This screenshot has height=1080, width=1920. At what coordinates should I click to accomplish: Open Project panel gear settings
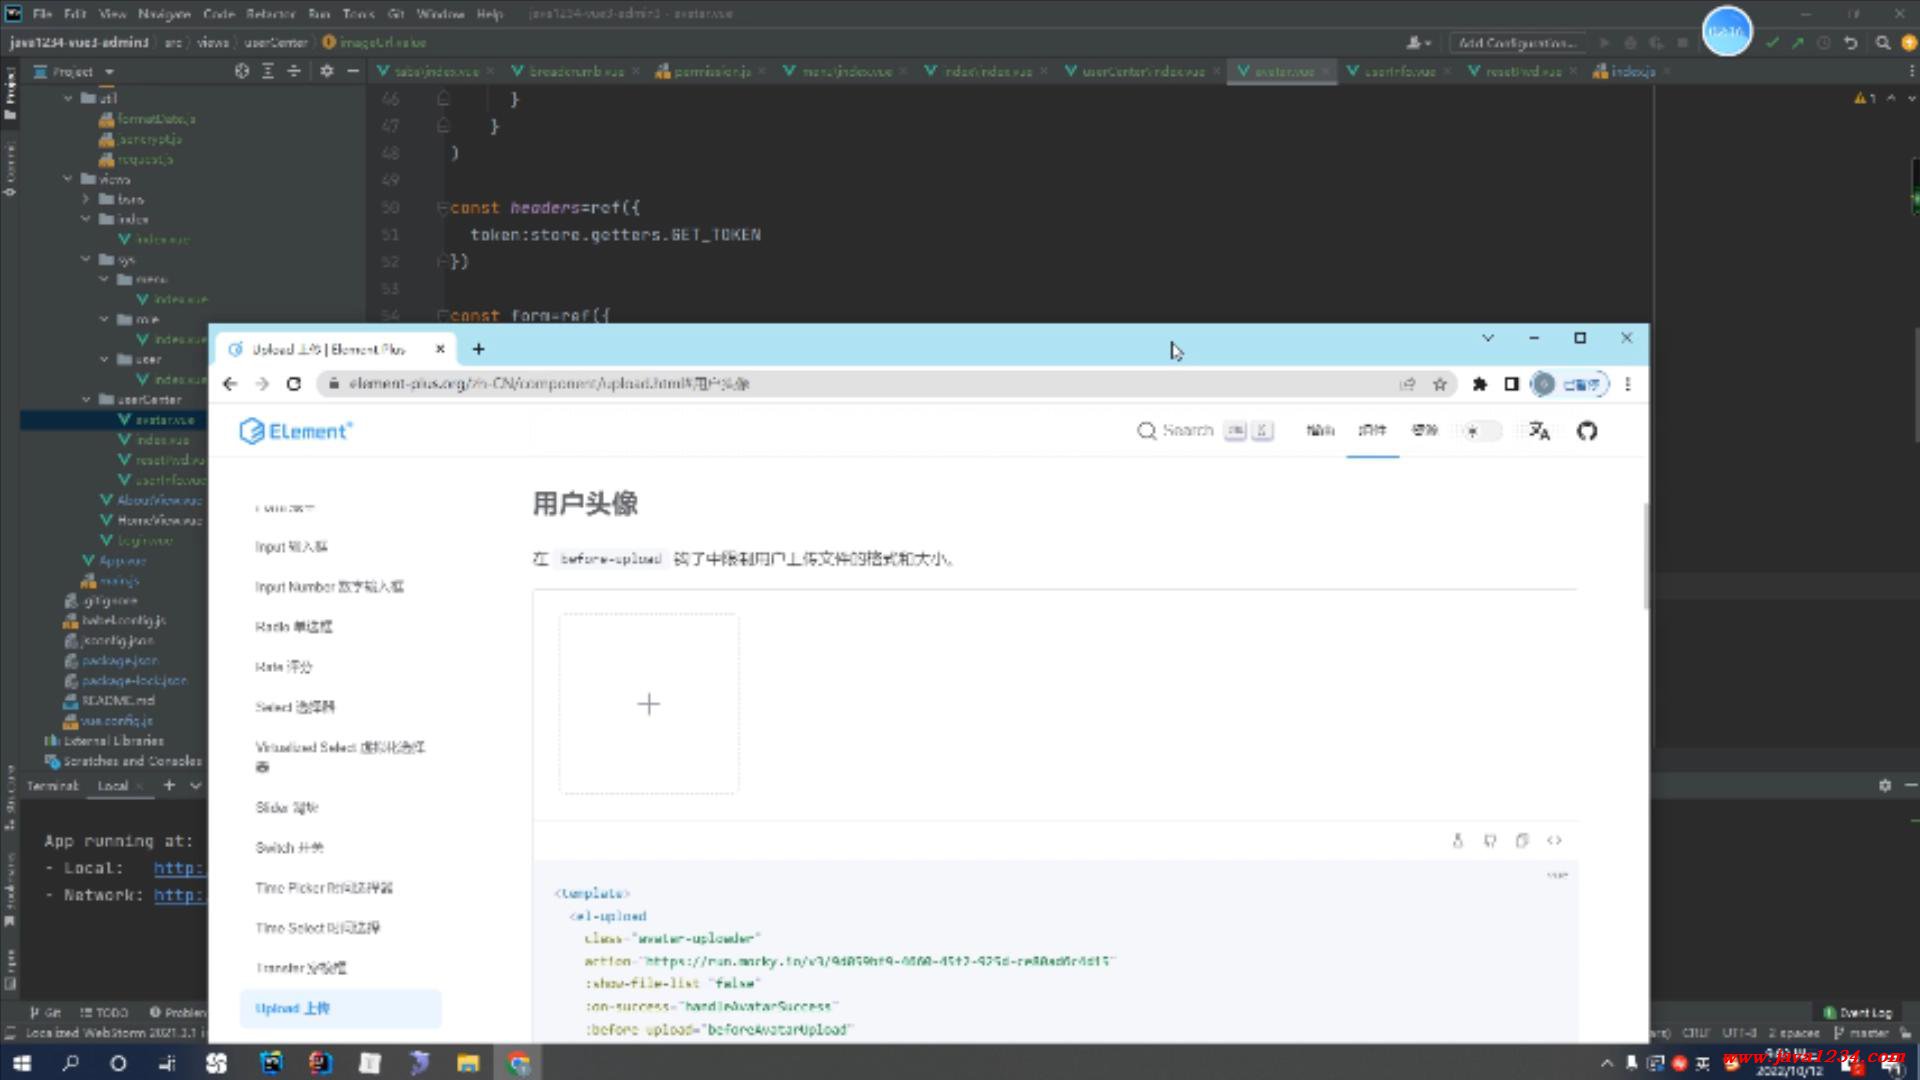(x=326, y=71)
